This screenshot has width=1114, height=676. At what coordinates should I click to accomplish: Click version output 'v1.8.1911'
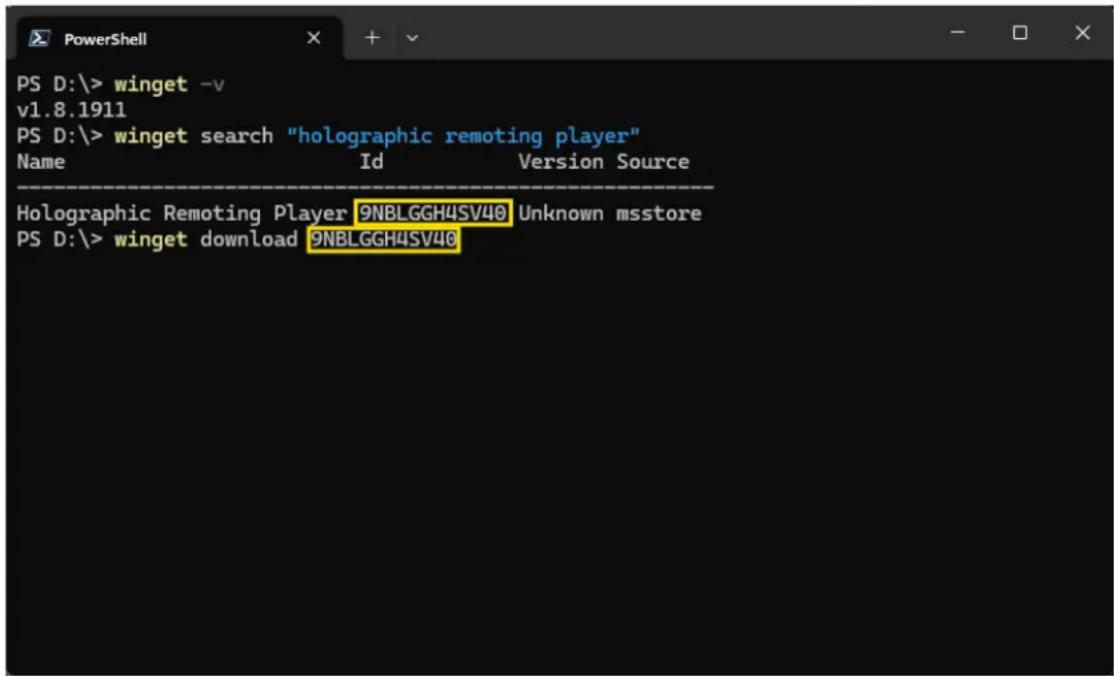(x=72, y=110)
